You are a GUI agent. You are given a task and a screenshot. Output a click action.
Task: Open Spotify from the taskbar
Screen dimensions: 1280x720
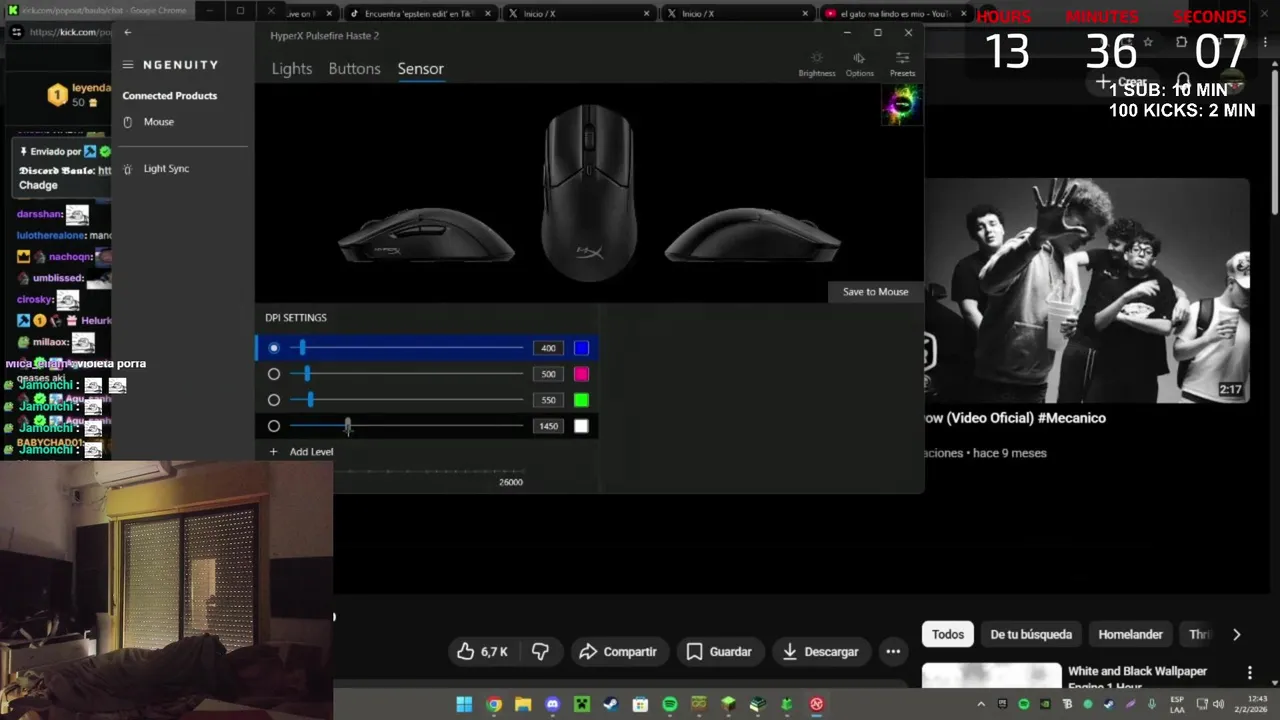[670, 704]
